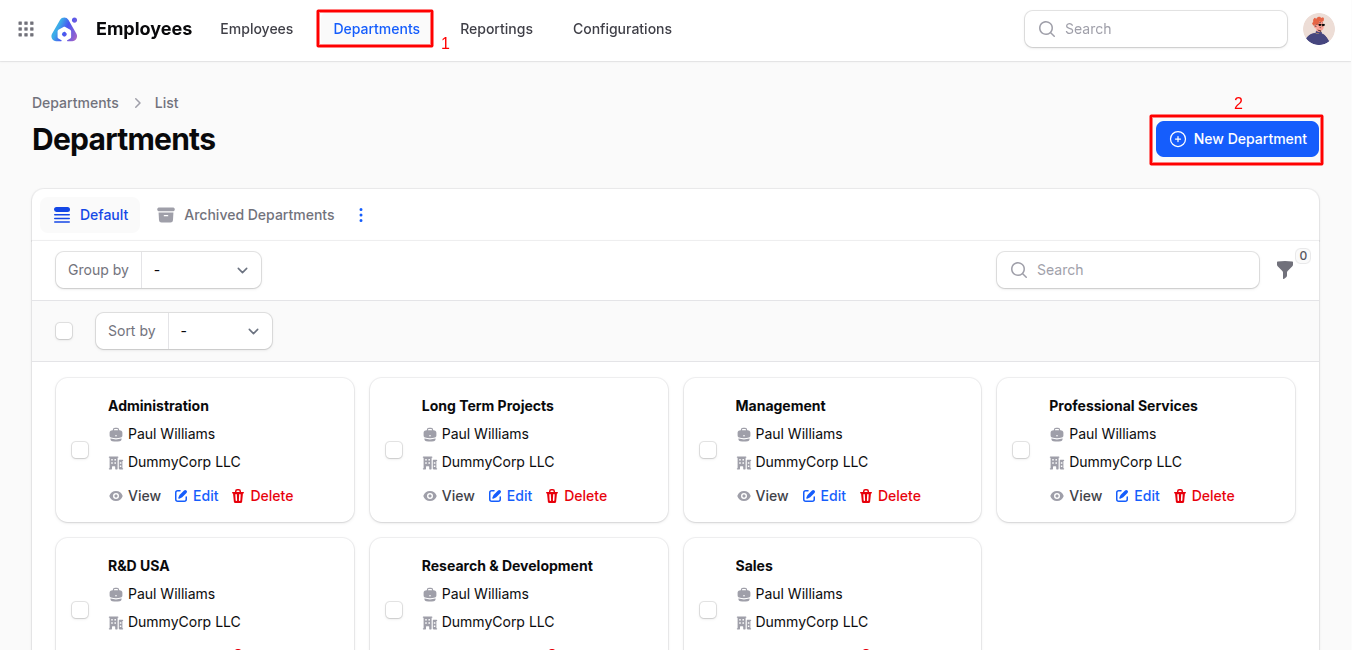Tick the select-all checkbox beside Sort by
This screenshot has height=650, width=1352.
point(64,331)
